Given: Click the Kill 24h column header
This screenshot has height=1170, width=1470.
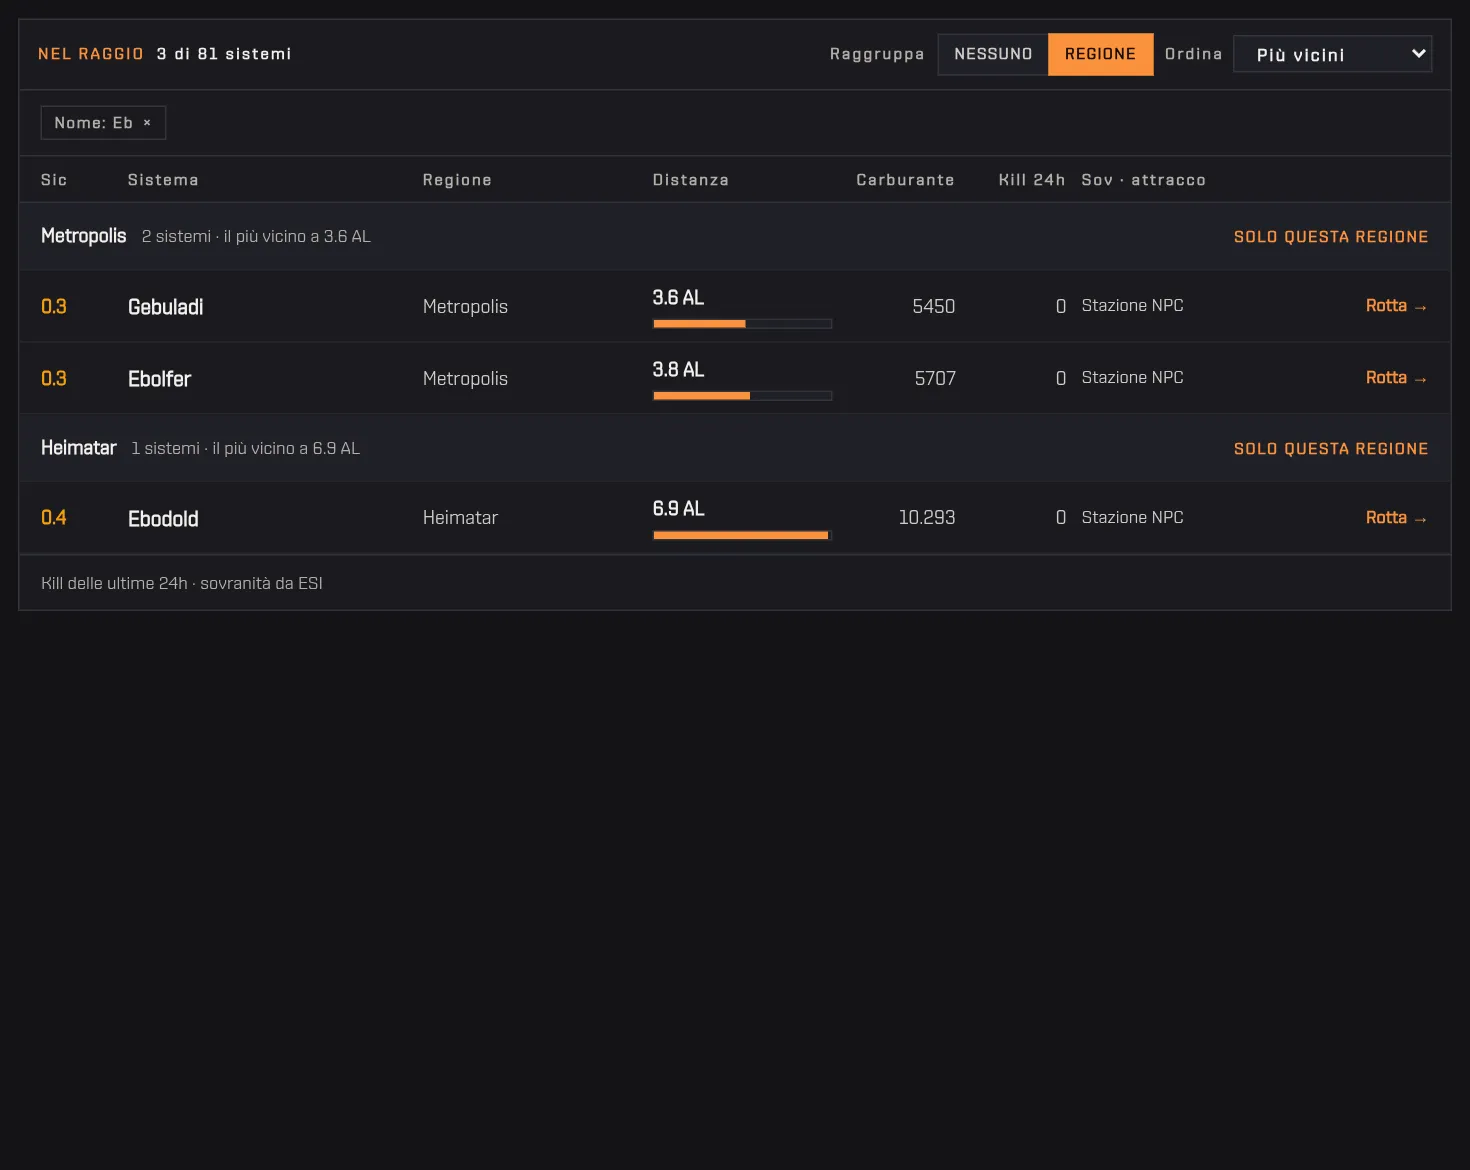Looking at the screenshot, I should click(1031, 180).
